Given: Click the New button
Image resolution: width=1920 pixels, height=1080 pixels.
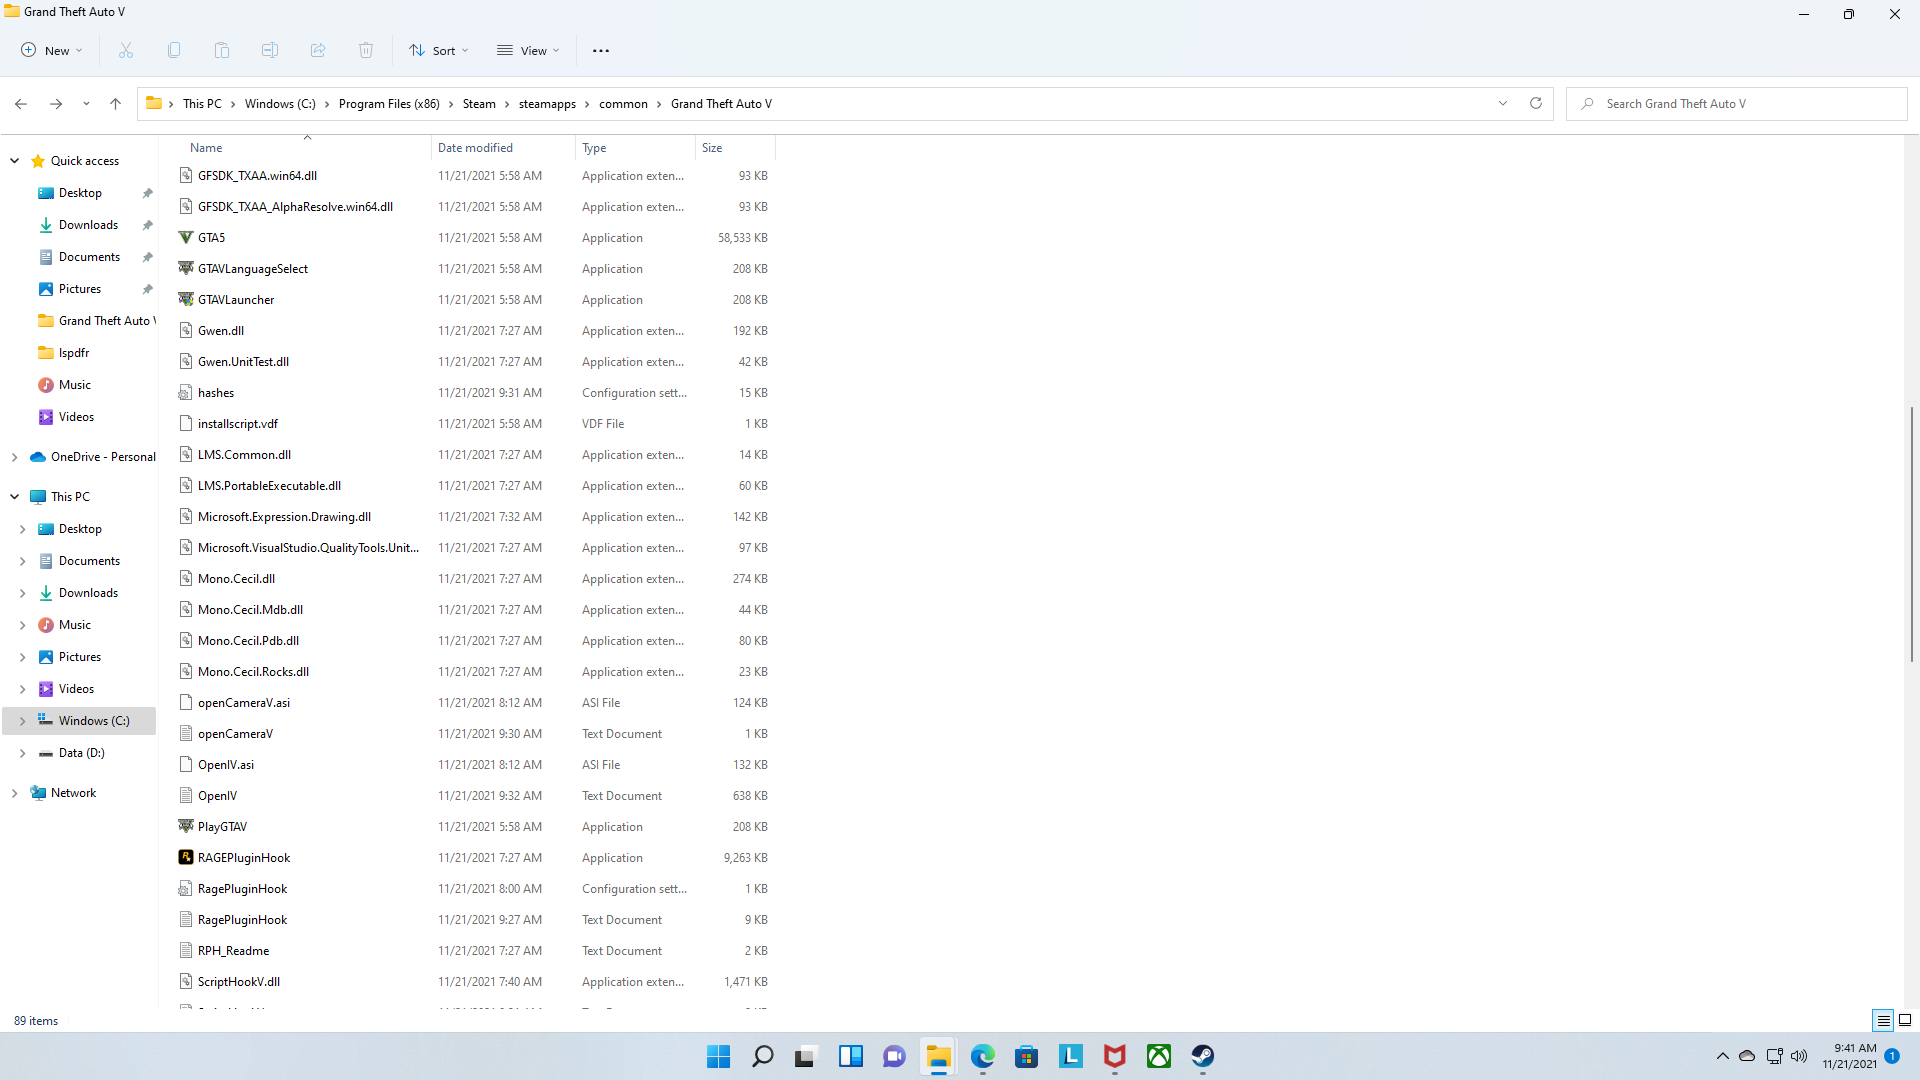Looking at the screenshot, I should point(52,50).
